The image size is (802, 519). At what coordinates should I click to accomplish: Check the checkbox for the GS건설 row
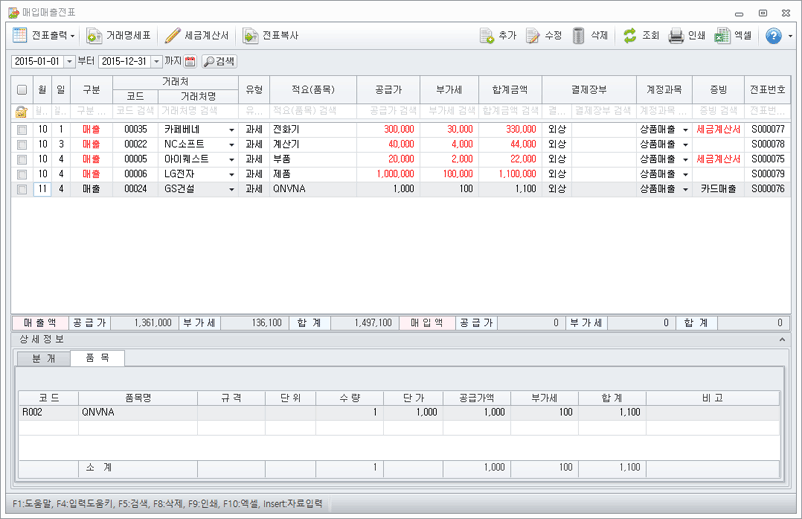22,189
